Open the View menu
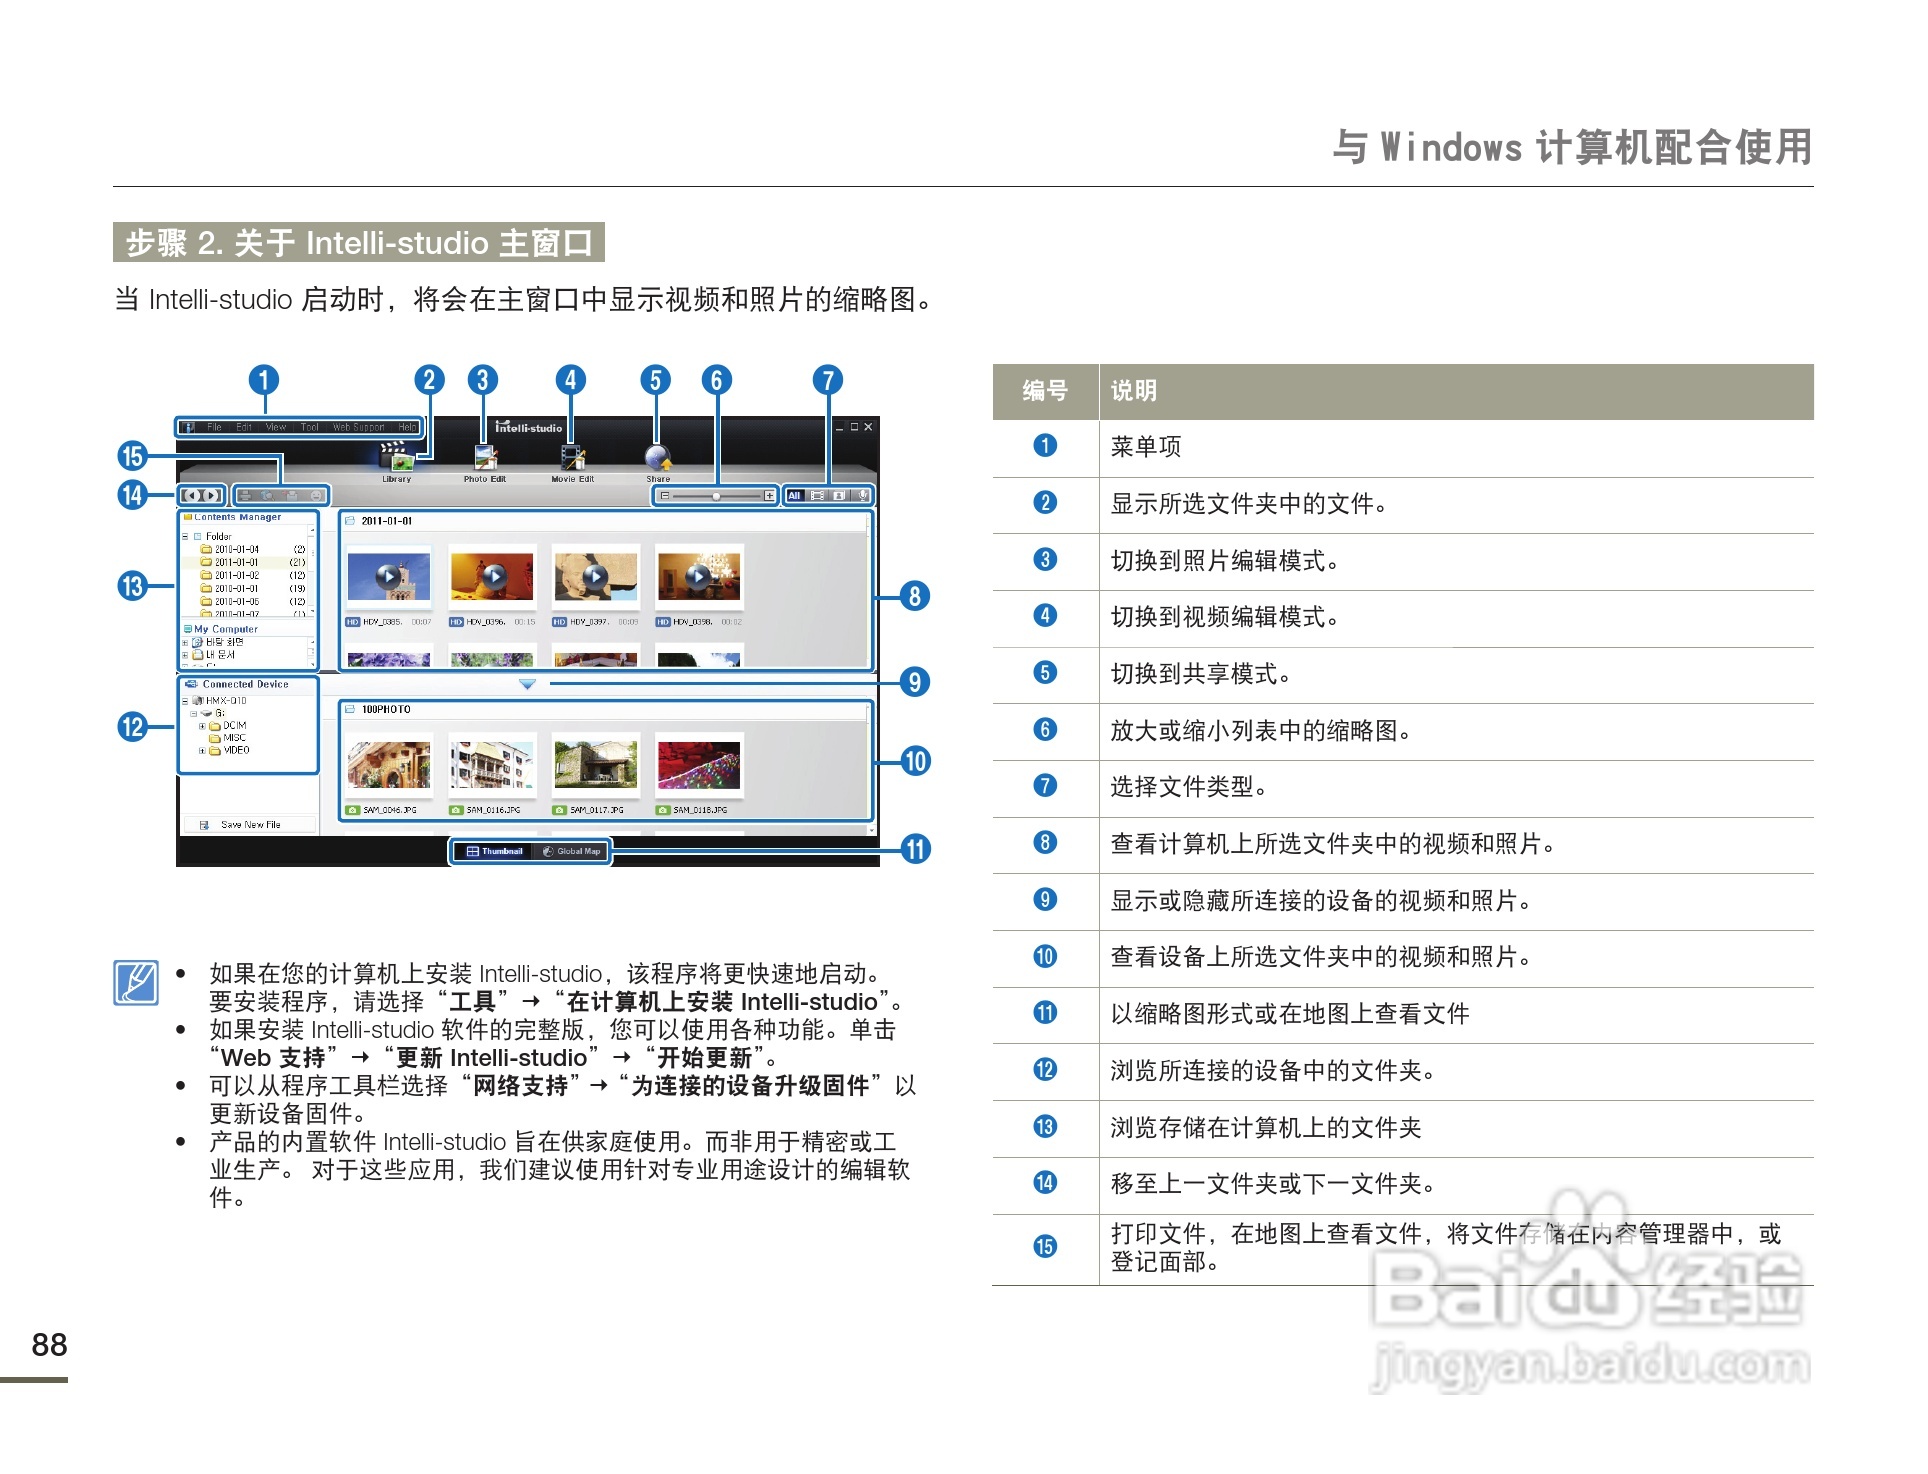Screen dimensions: 1928x1474 point(275,427)
